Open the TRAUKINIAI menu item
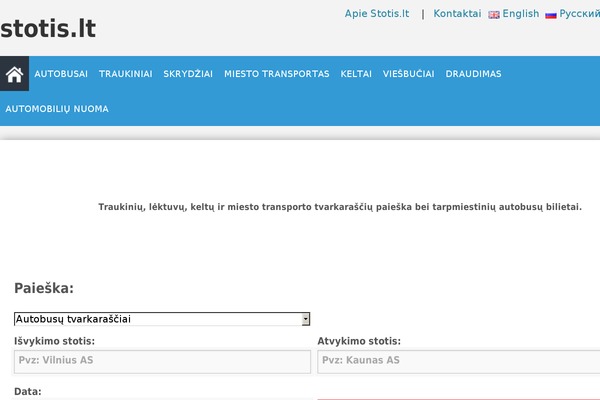This screenshot has height=400, width=600. (126, 74)
